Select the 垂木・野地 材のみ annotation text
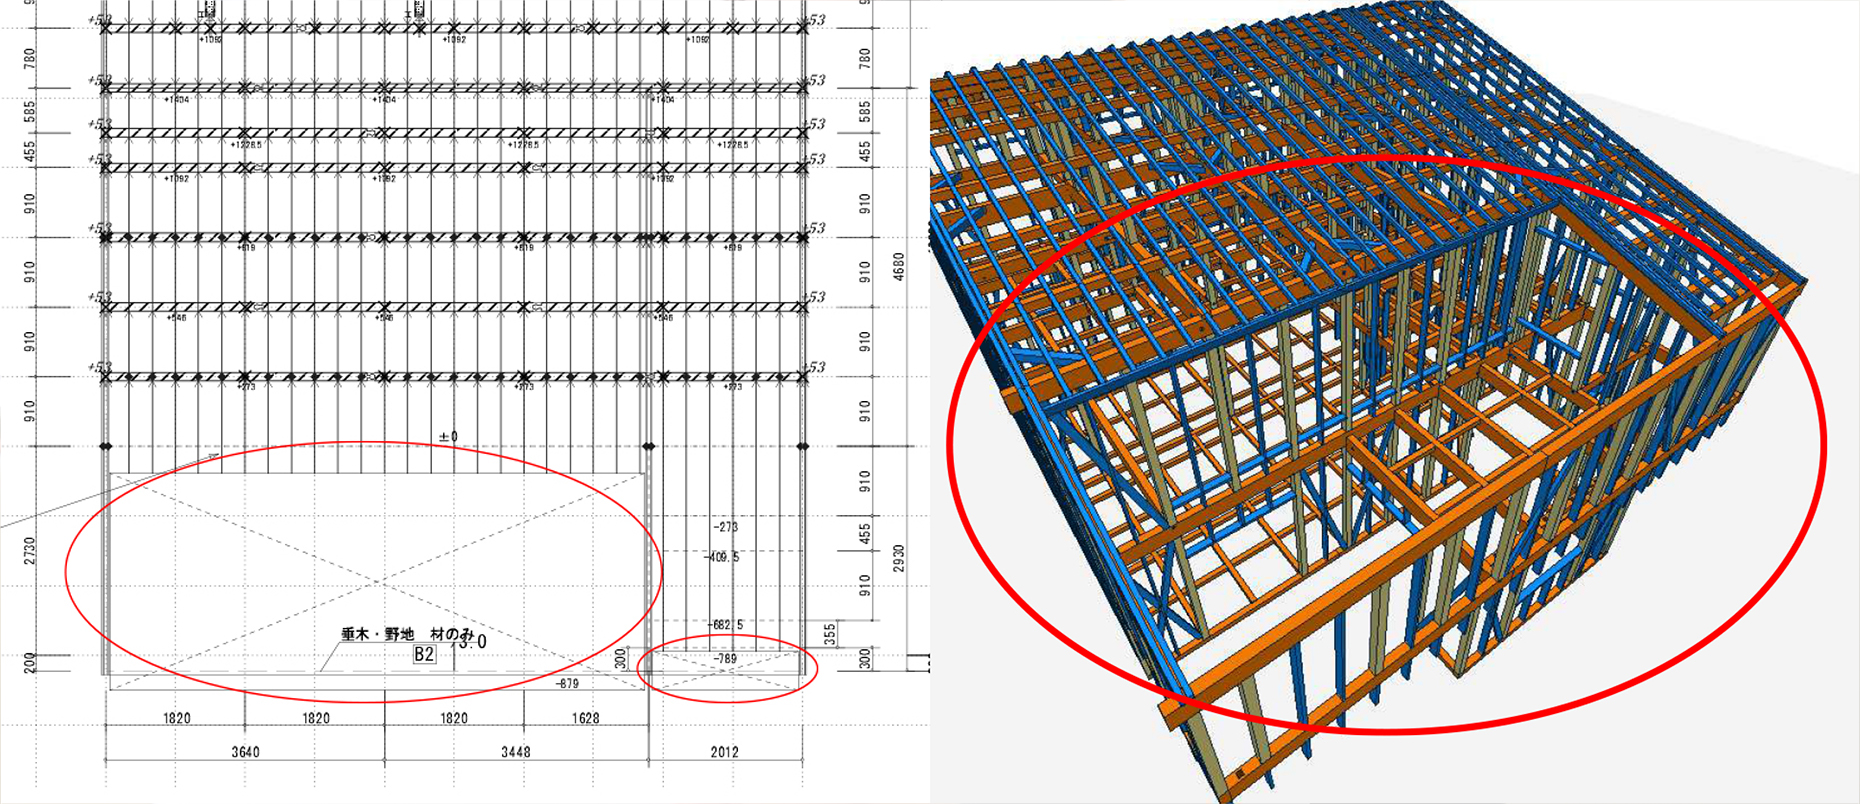 [x=407, y=634]
